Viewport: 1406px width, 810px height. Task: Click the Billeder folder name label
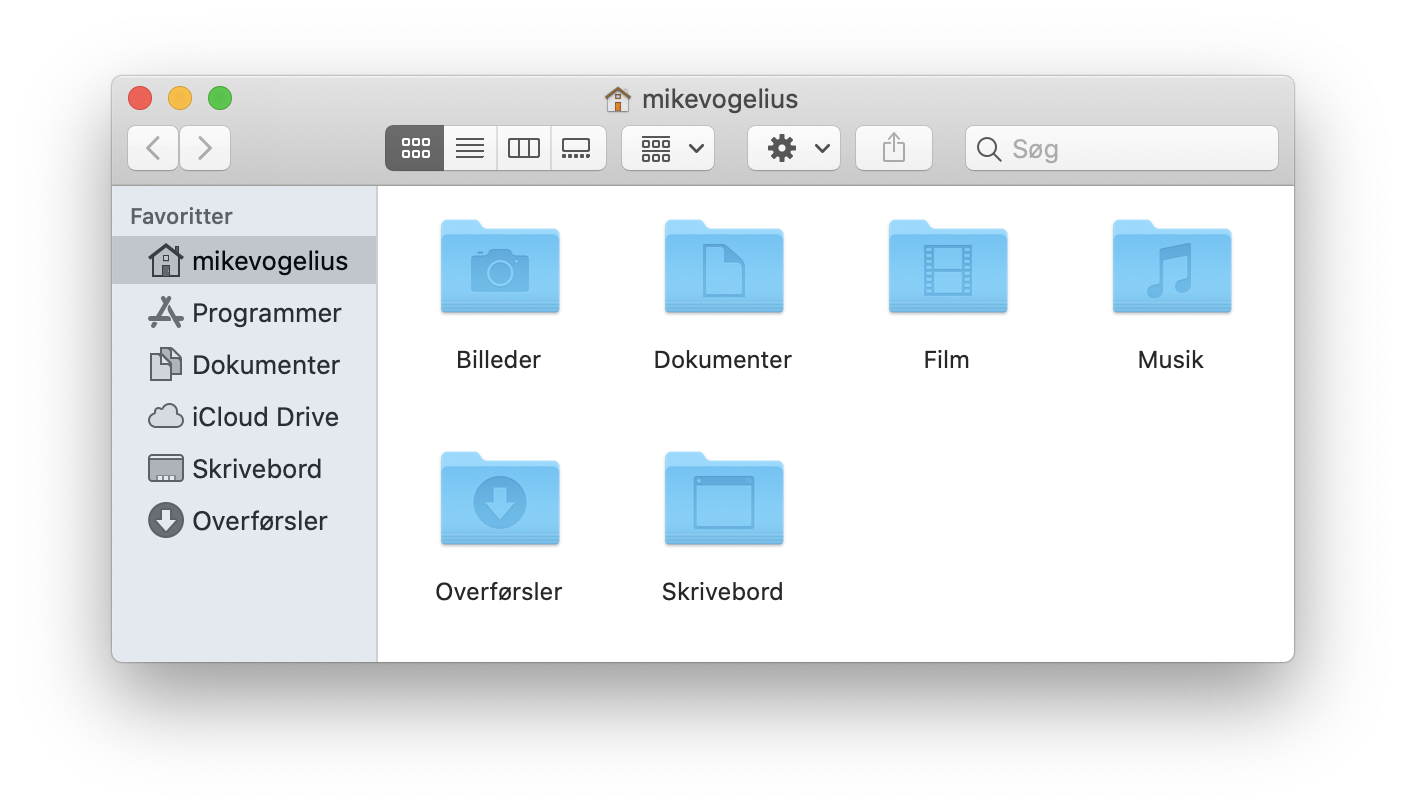(499, 360)
